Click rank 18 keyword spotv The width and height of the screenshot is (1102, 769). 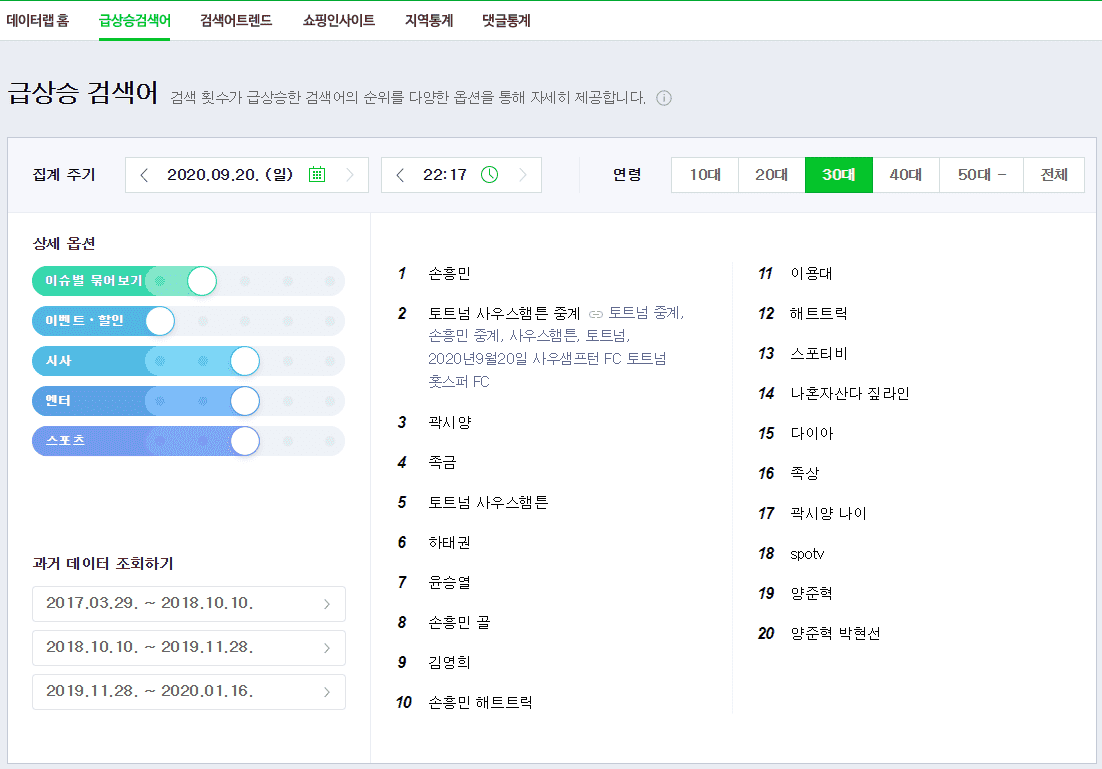807,554
